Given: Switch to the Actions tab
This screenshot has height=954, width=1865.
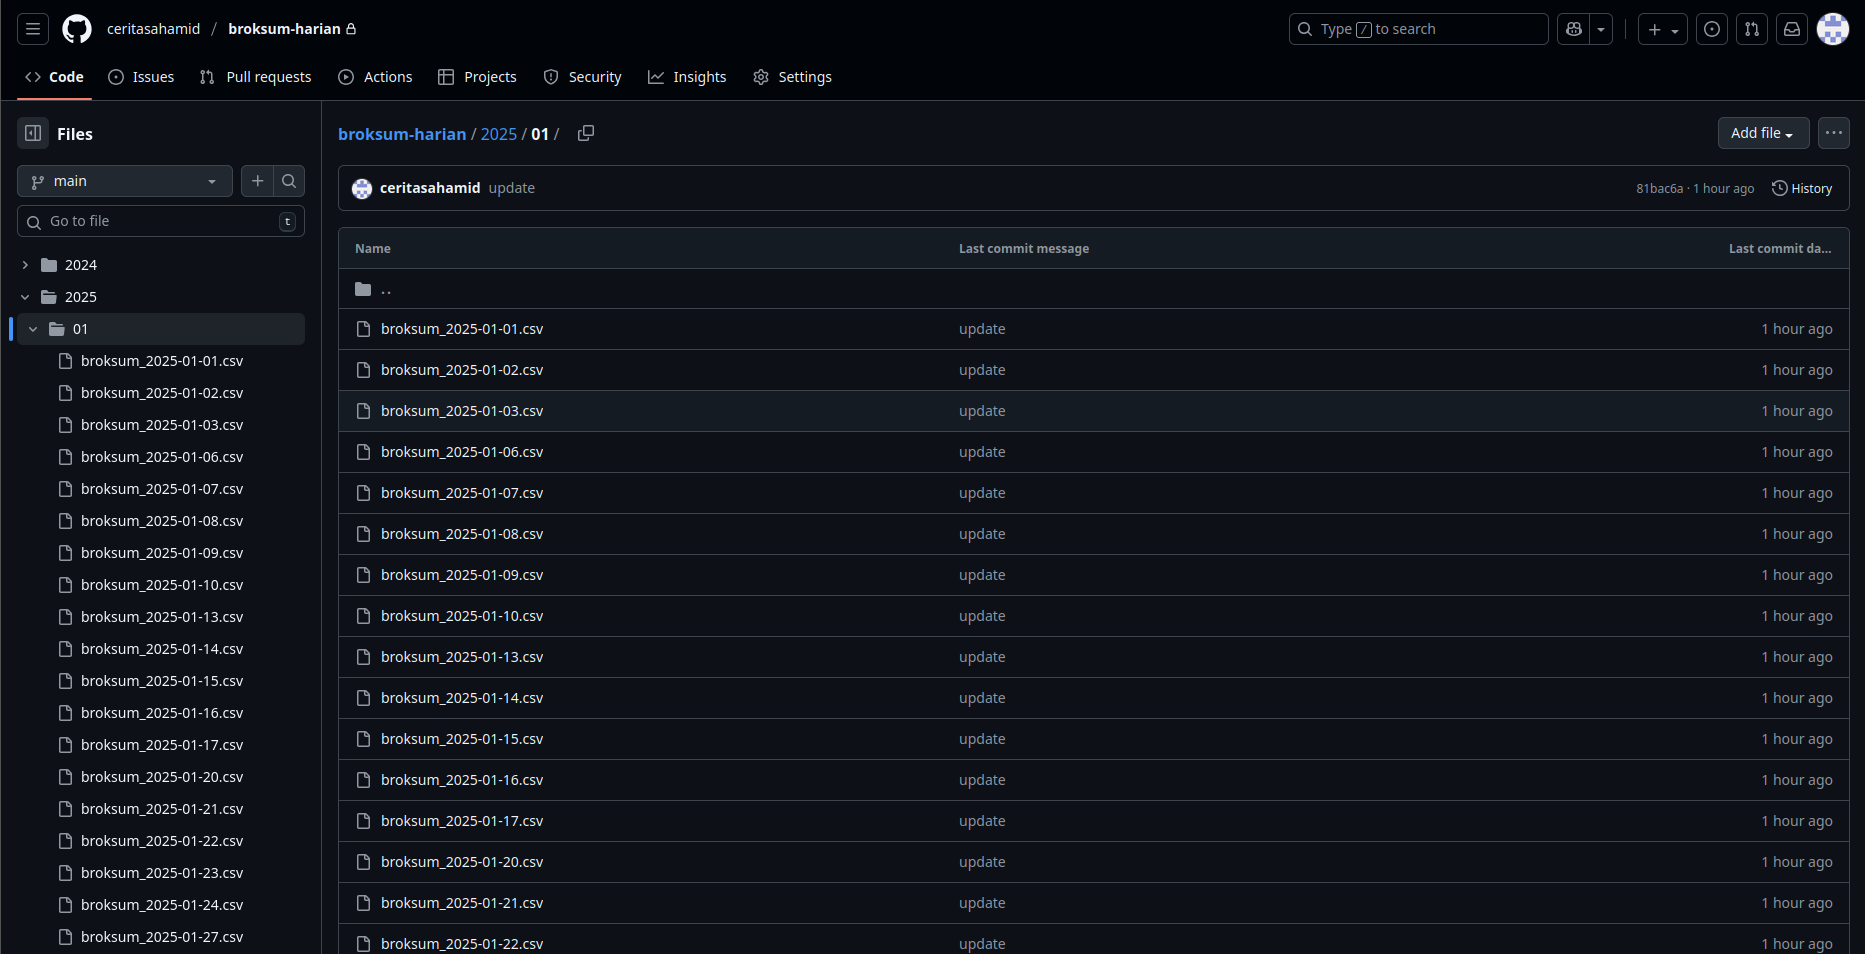Looking at the screenshot, I should click(375, 77).
